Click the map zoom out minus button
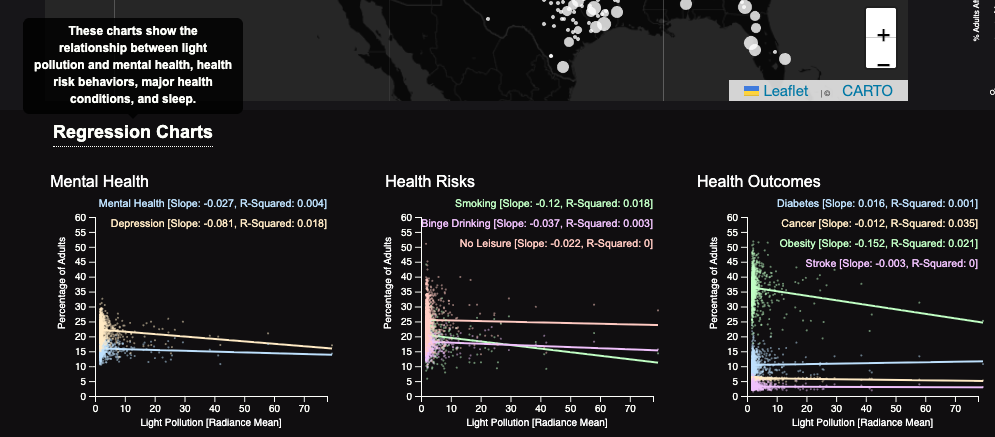Screen dimensions: 995x437 (x=881, y=62)
